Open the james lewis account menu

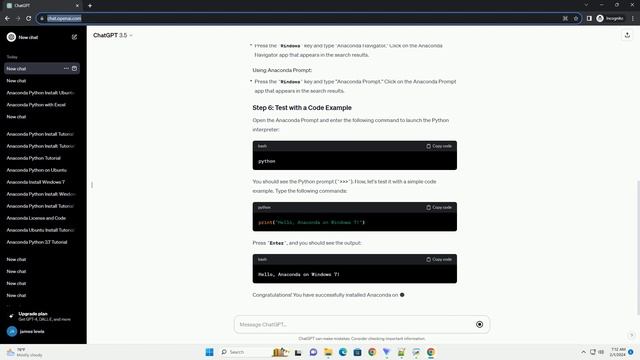tap(42, 331)
